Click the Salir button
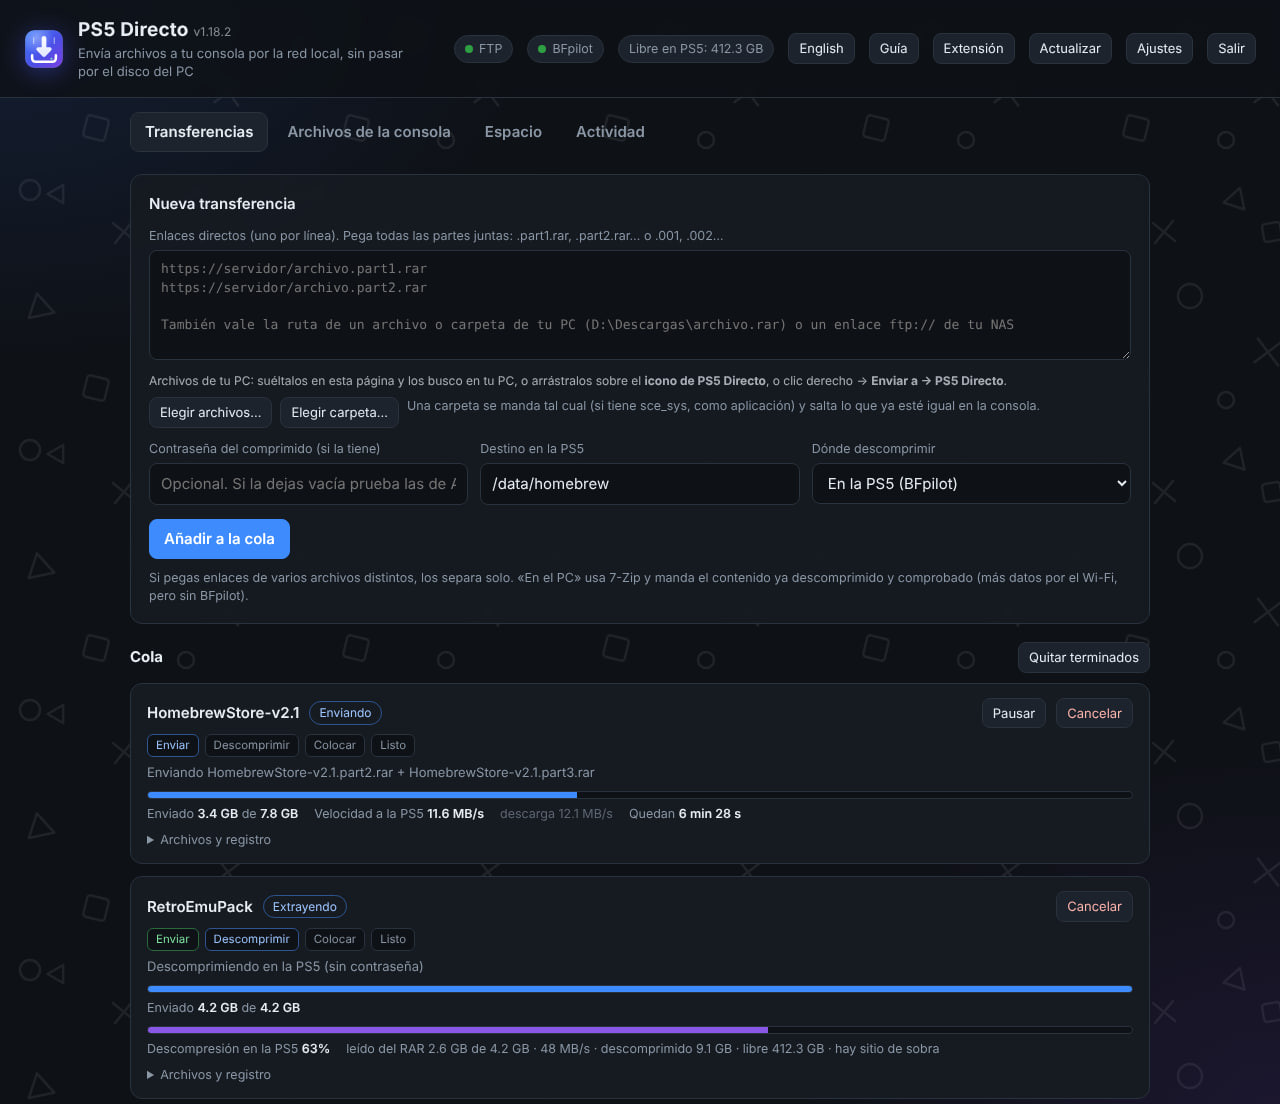Image resolution: width=1280 pixels, height=1104 pixels. [x=1231, y=48]
